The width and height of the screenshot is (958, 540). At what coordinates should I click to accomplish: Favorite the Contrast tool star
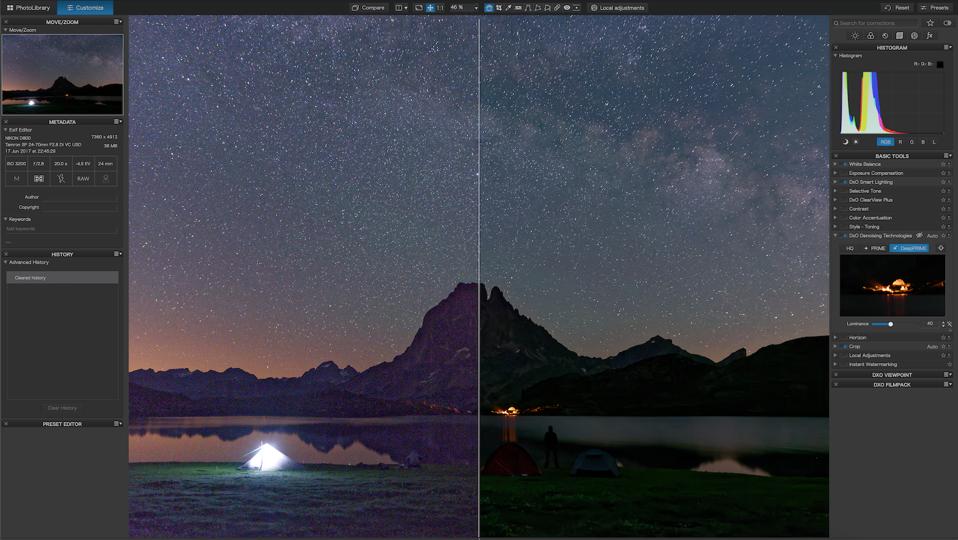(943, 209)
